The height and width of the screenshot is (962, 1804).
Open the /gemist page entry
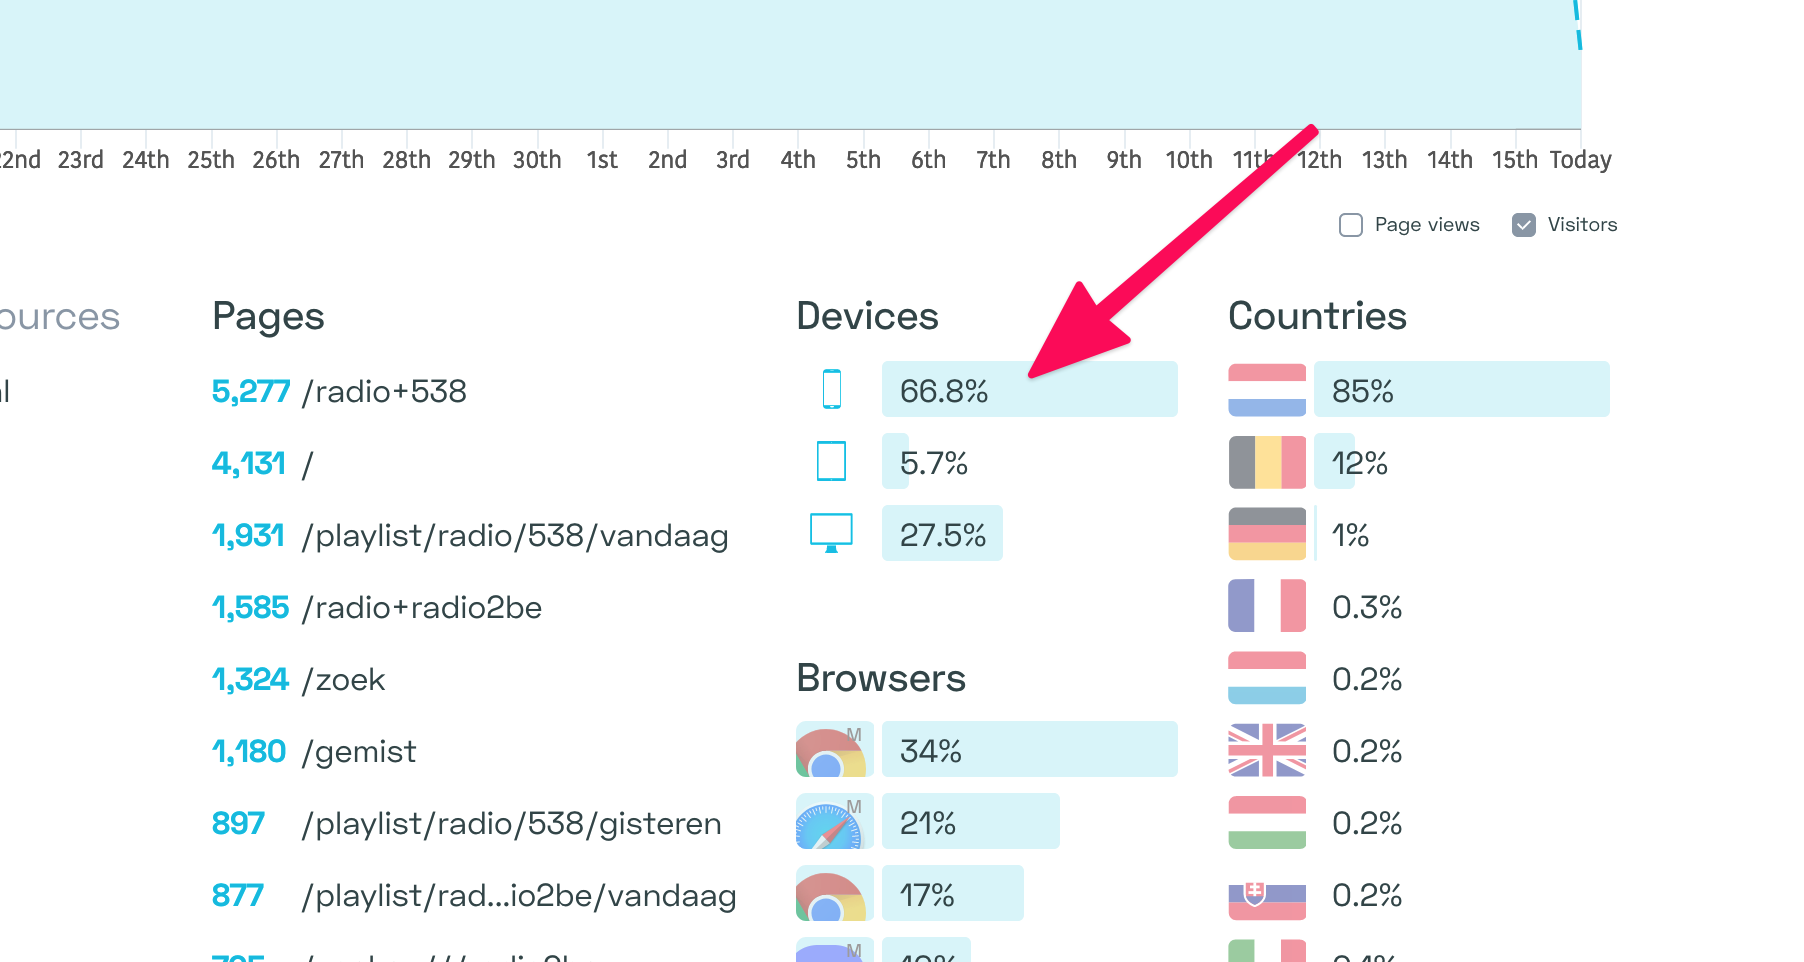[x=359, y=751]
